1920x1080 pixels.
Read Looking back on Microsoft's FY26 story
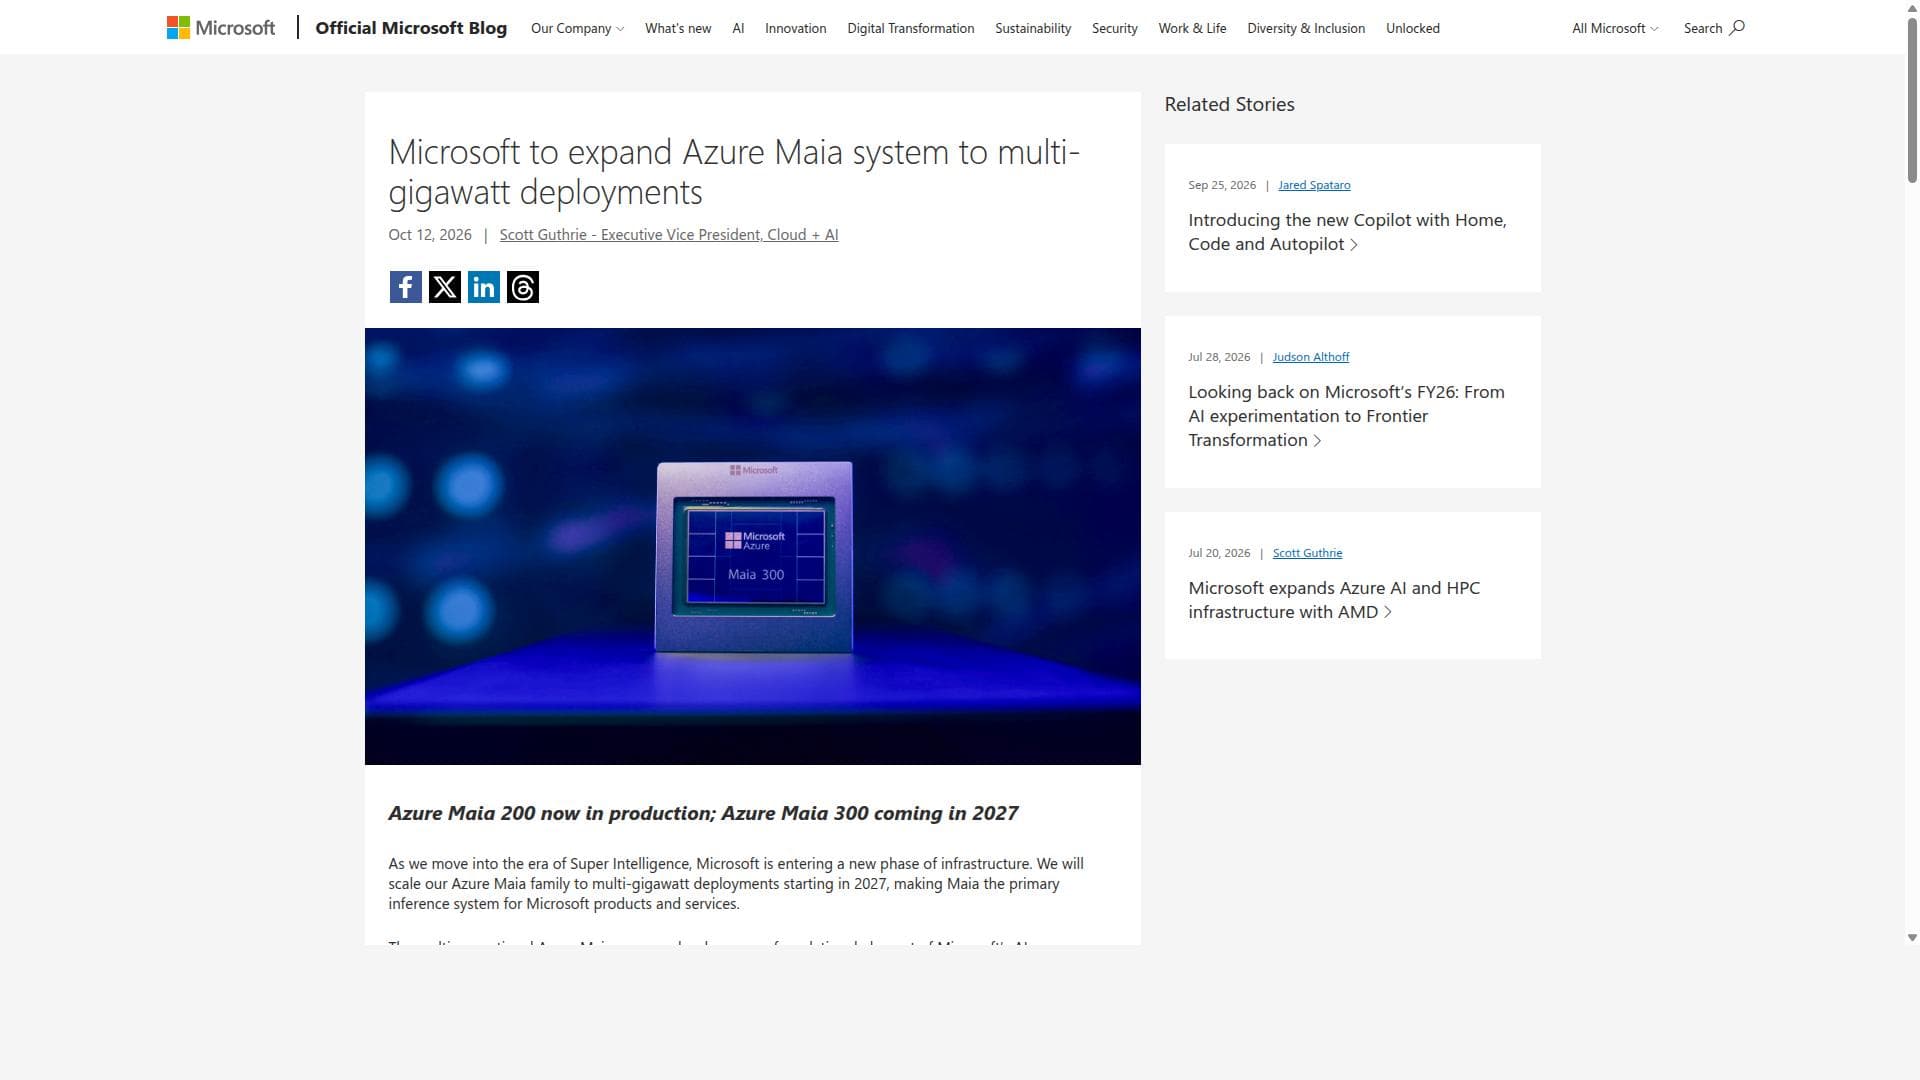[x=1346, y=416]
